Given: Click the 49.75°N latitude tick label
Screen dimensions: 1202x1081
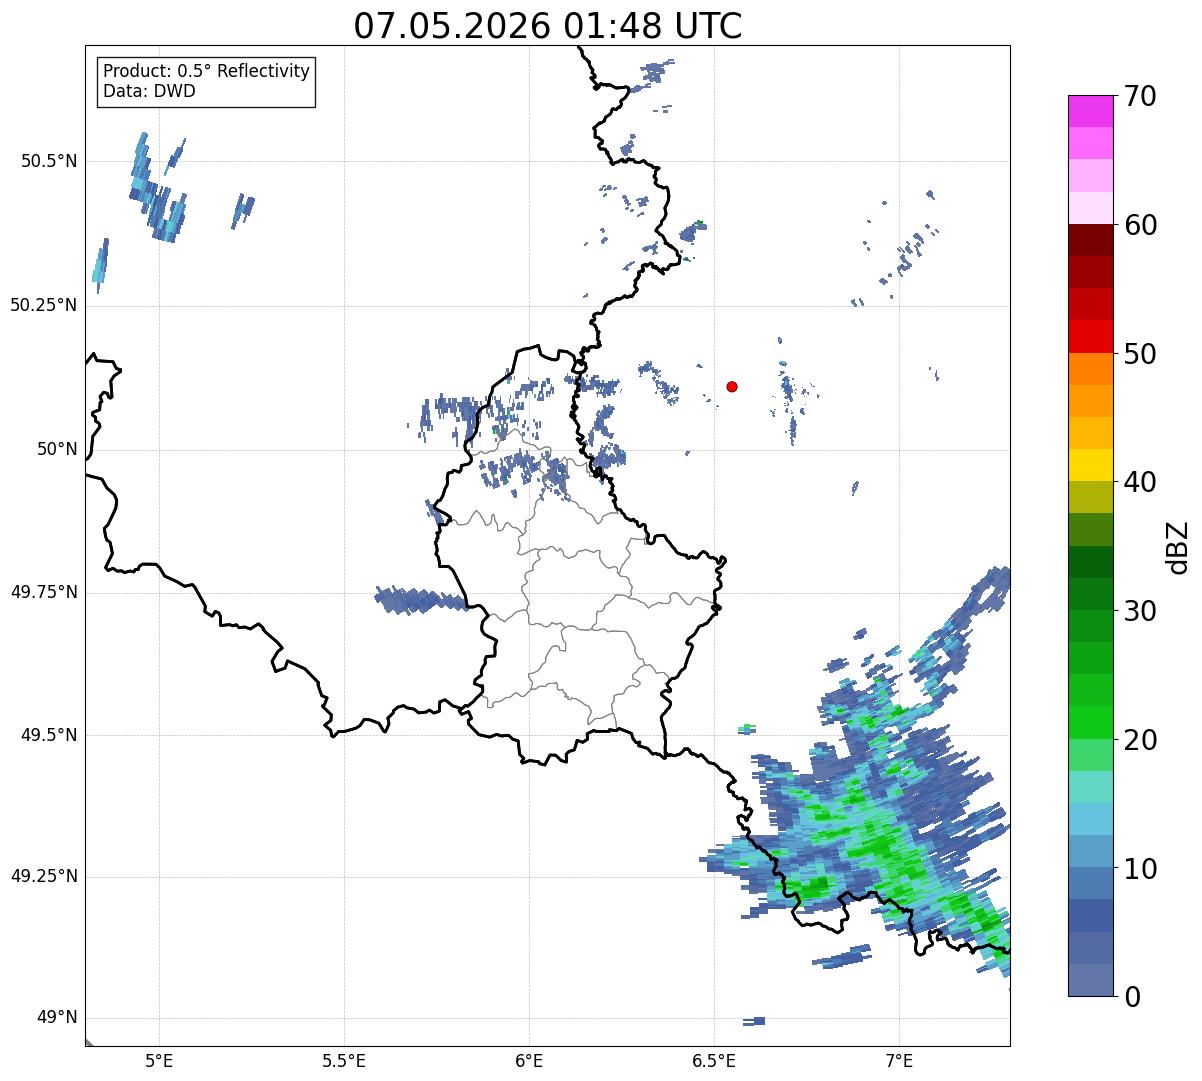Looking at the screenshot, I should tap(44, 592).
